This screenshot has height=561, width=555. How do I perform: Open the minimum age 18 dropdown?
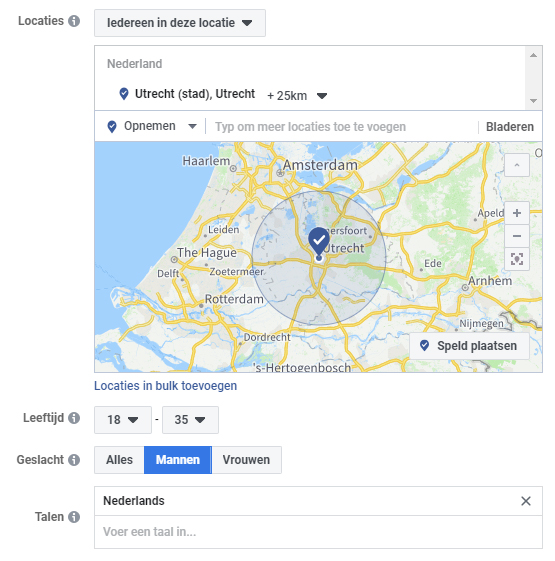tap(123, 420)
